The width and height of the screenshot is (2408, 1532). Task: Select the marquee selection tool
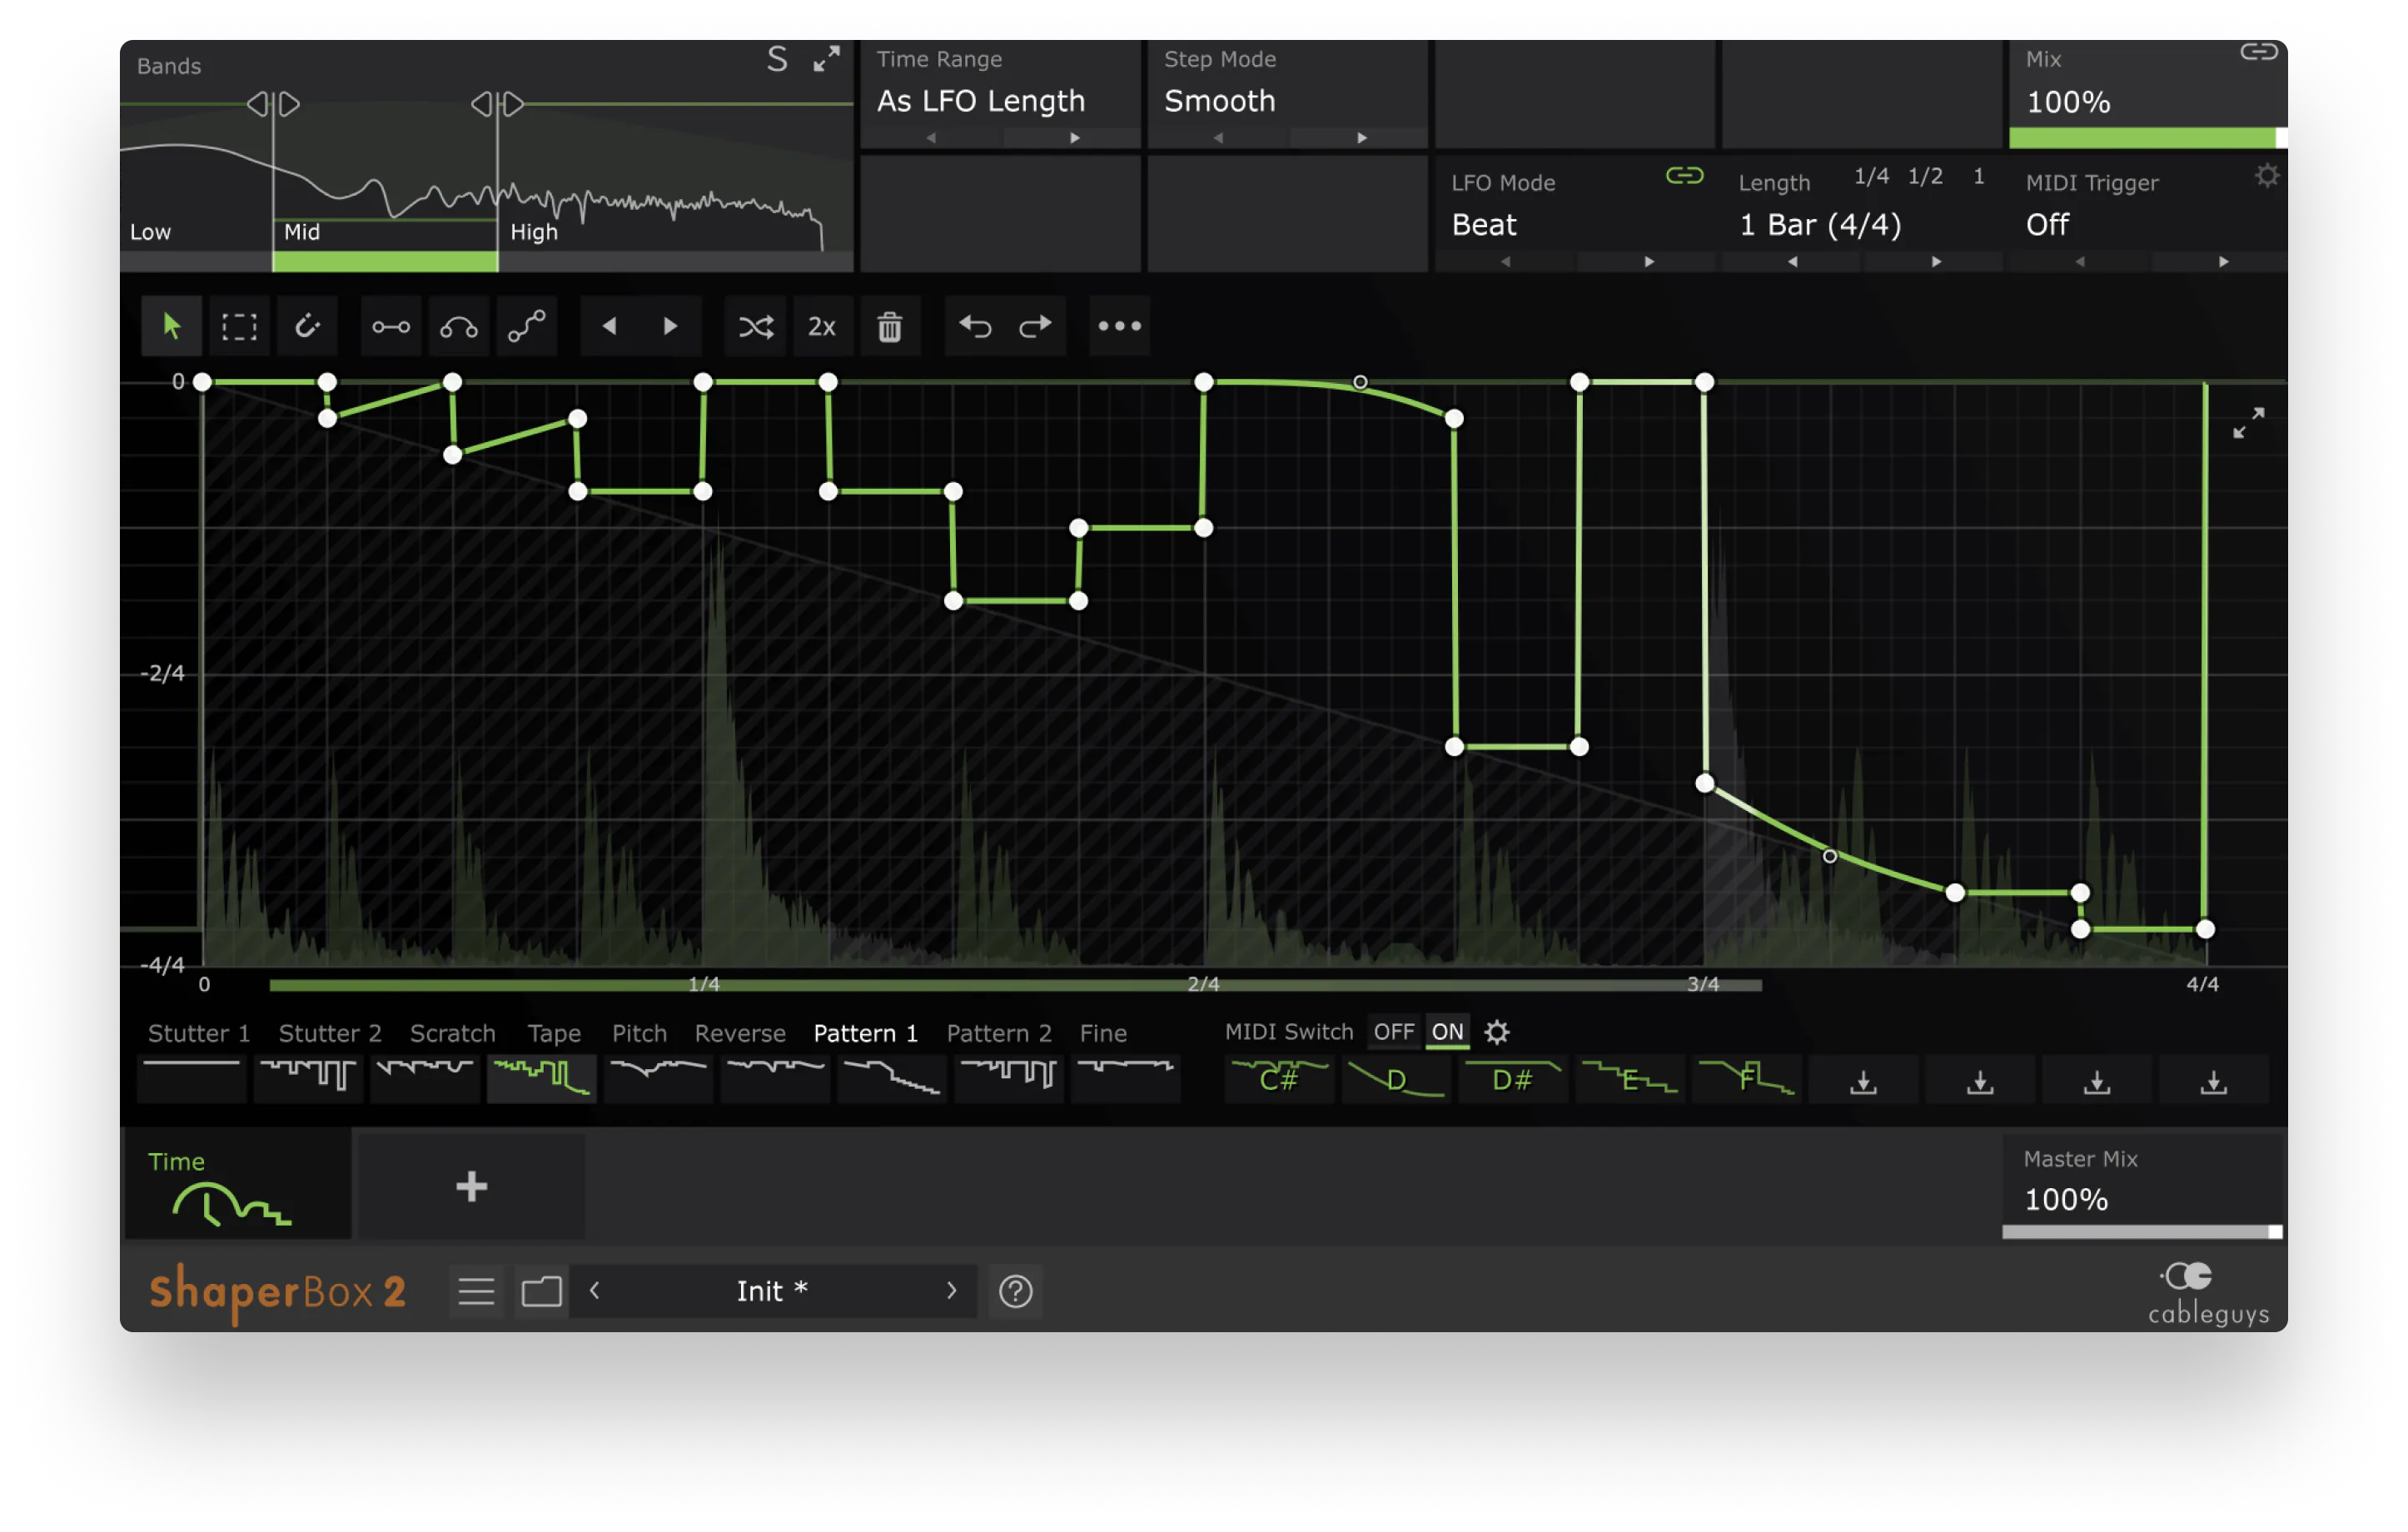pos(239,326)
